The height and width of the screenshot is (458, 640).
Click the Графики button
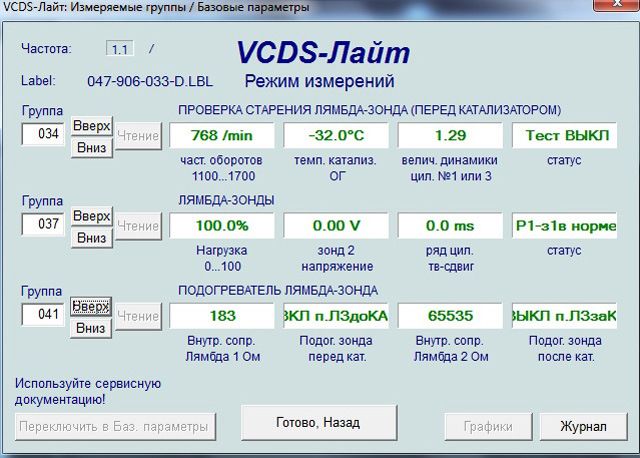pos(487,426)
